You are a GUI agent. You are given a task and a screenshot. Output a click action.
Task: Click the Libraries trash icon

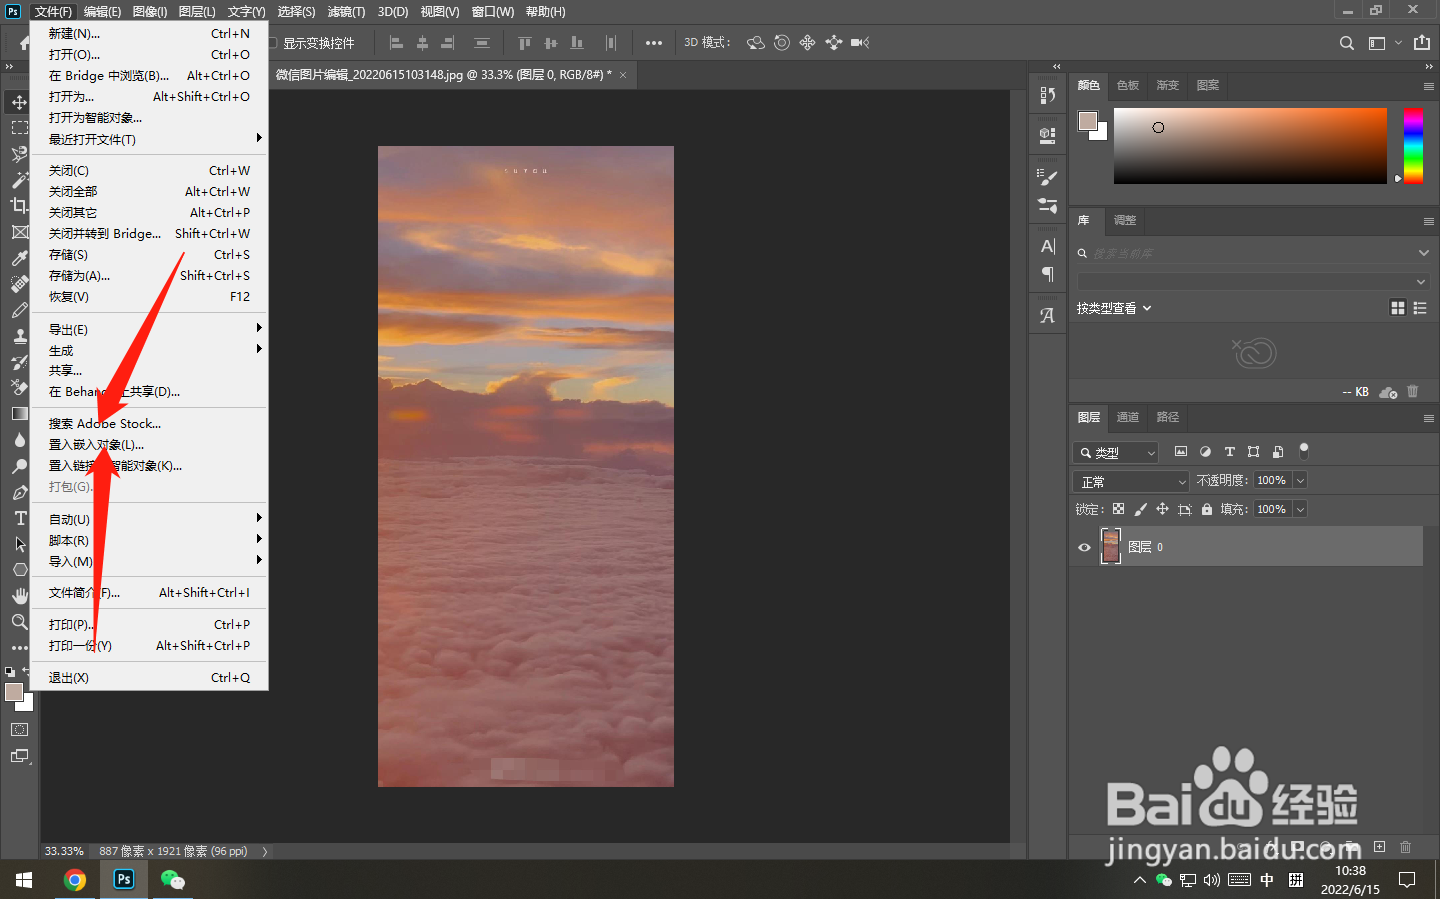[1413, 391]
